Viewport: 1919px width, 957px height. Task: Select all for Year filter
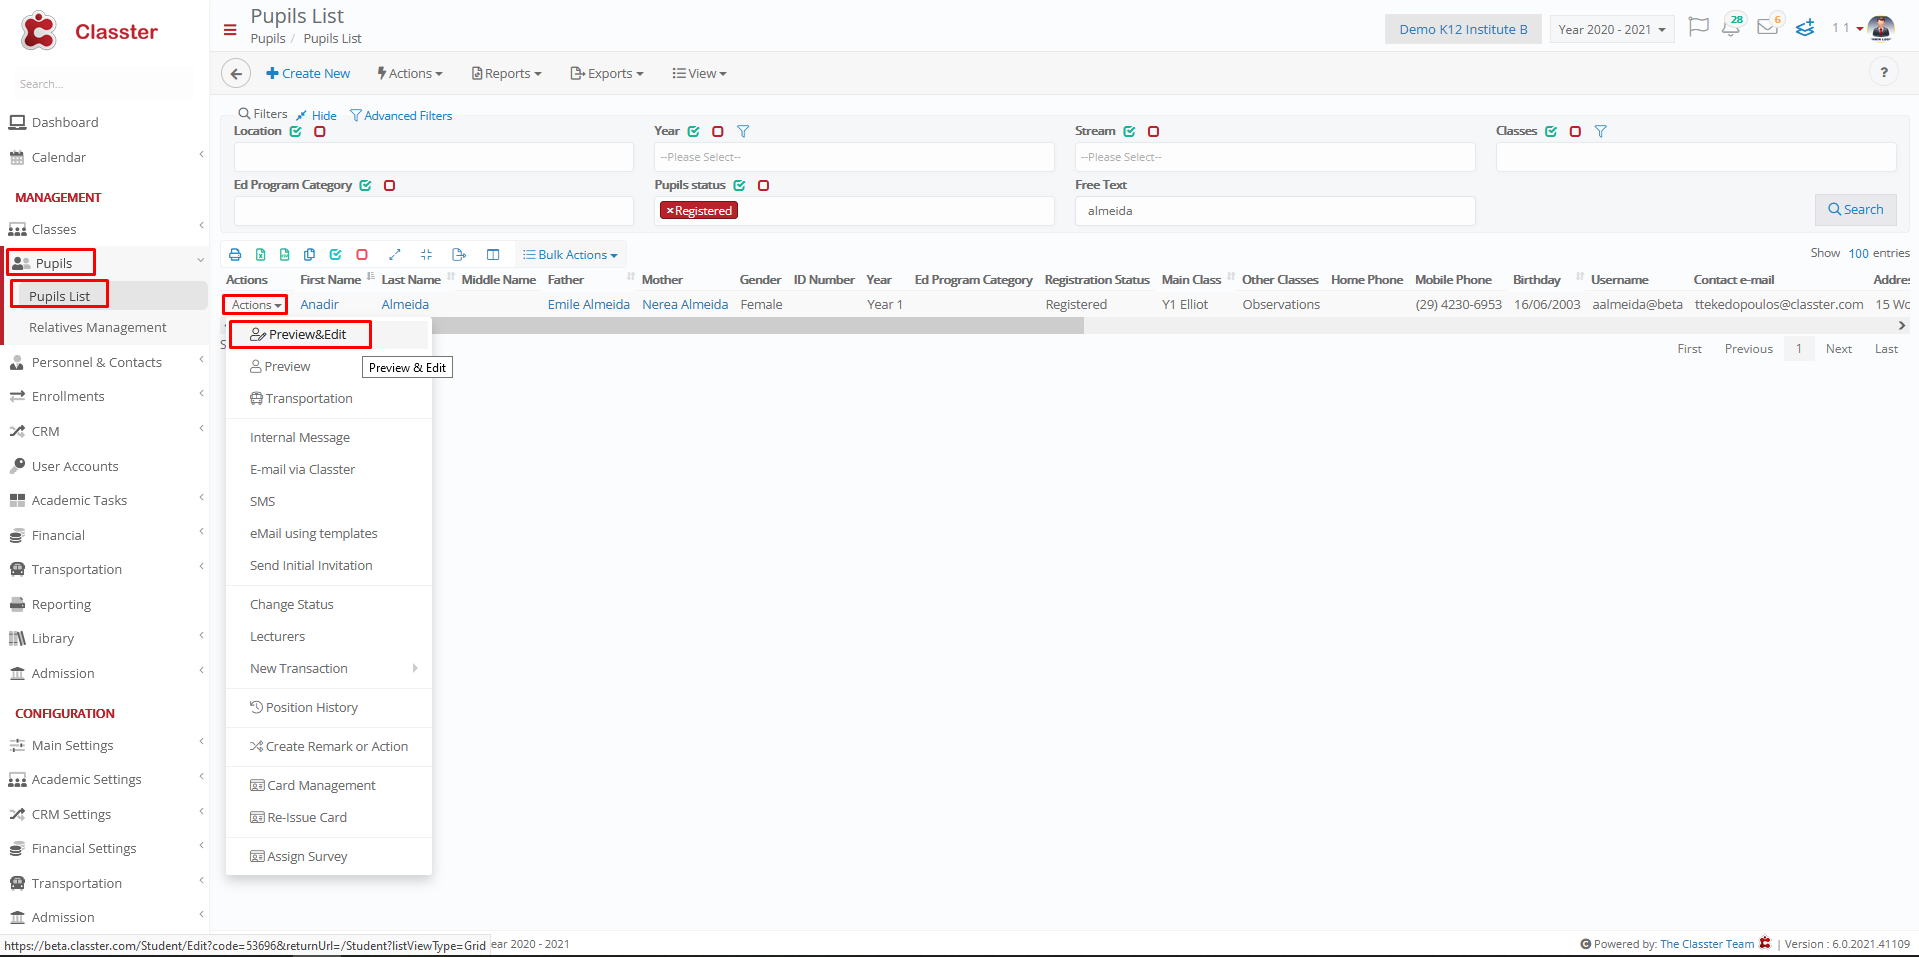pyautogui.click(x=694, y=131)
